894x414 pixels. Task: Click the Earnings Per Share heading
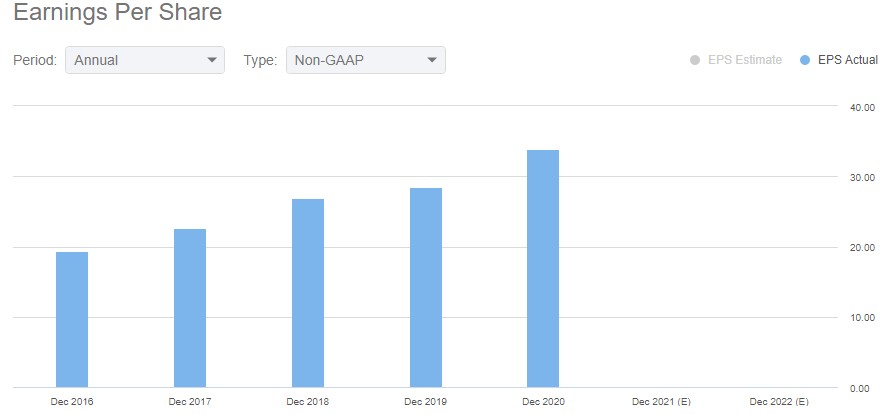click(x=117, y=13)
